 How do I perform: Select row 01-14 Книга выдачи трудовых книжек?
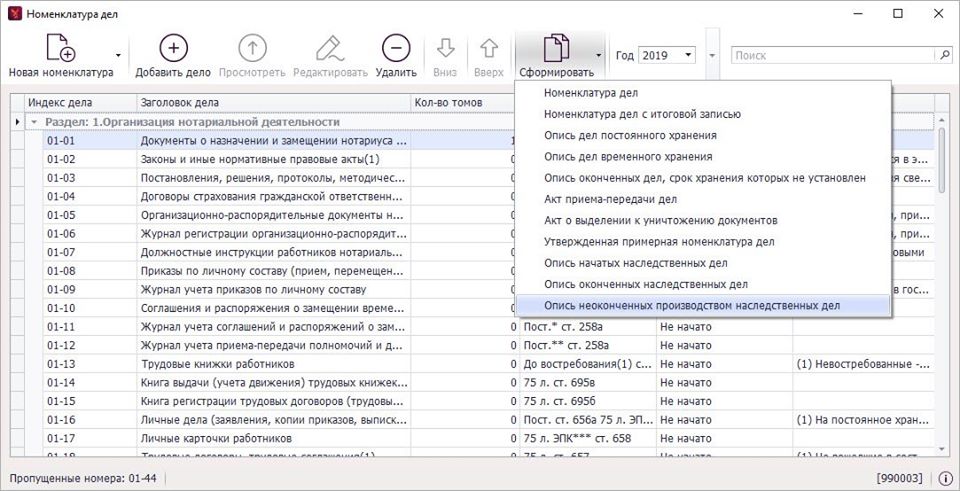pyautogui.click(x=489, y=383)
